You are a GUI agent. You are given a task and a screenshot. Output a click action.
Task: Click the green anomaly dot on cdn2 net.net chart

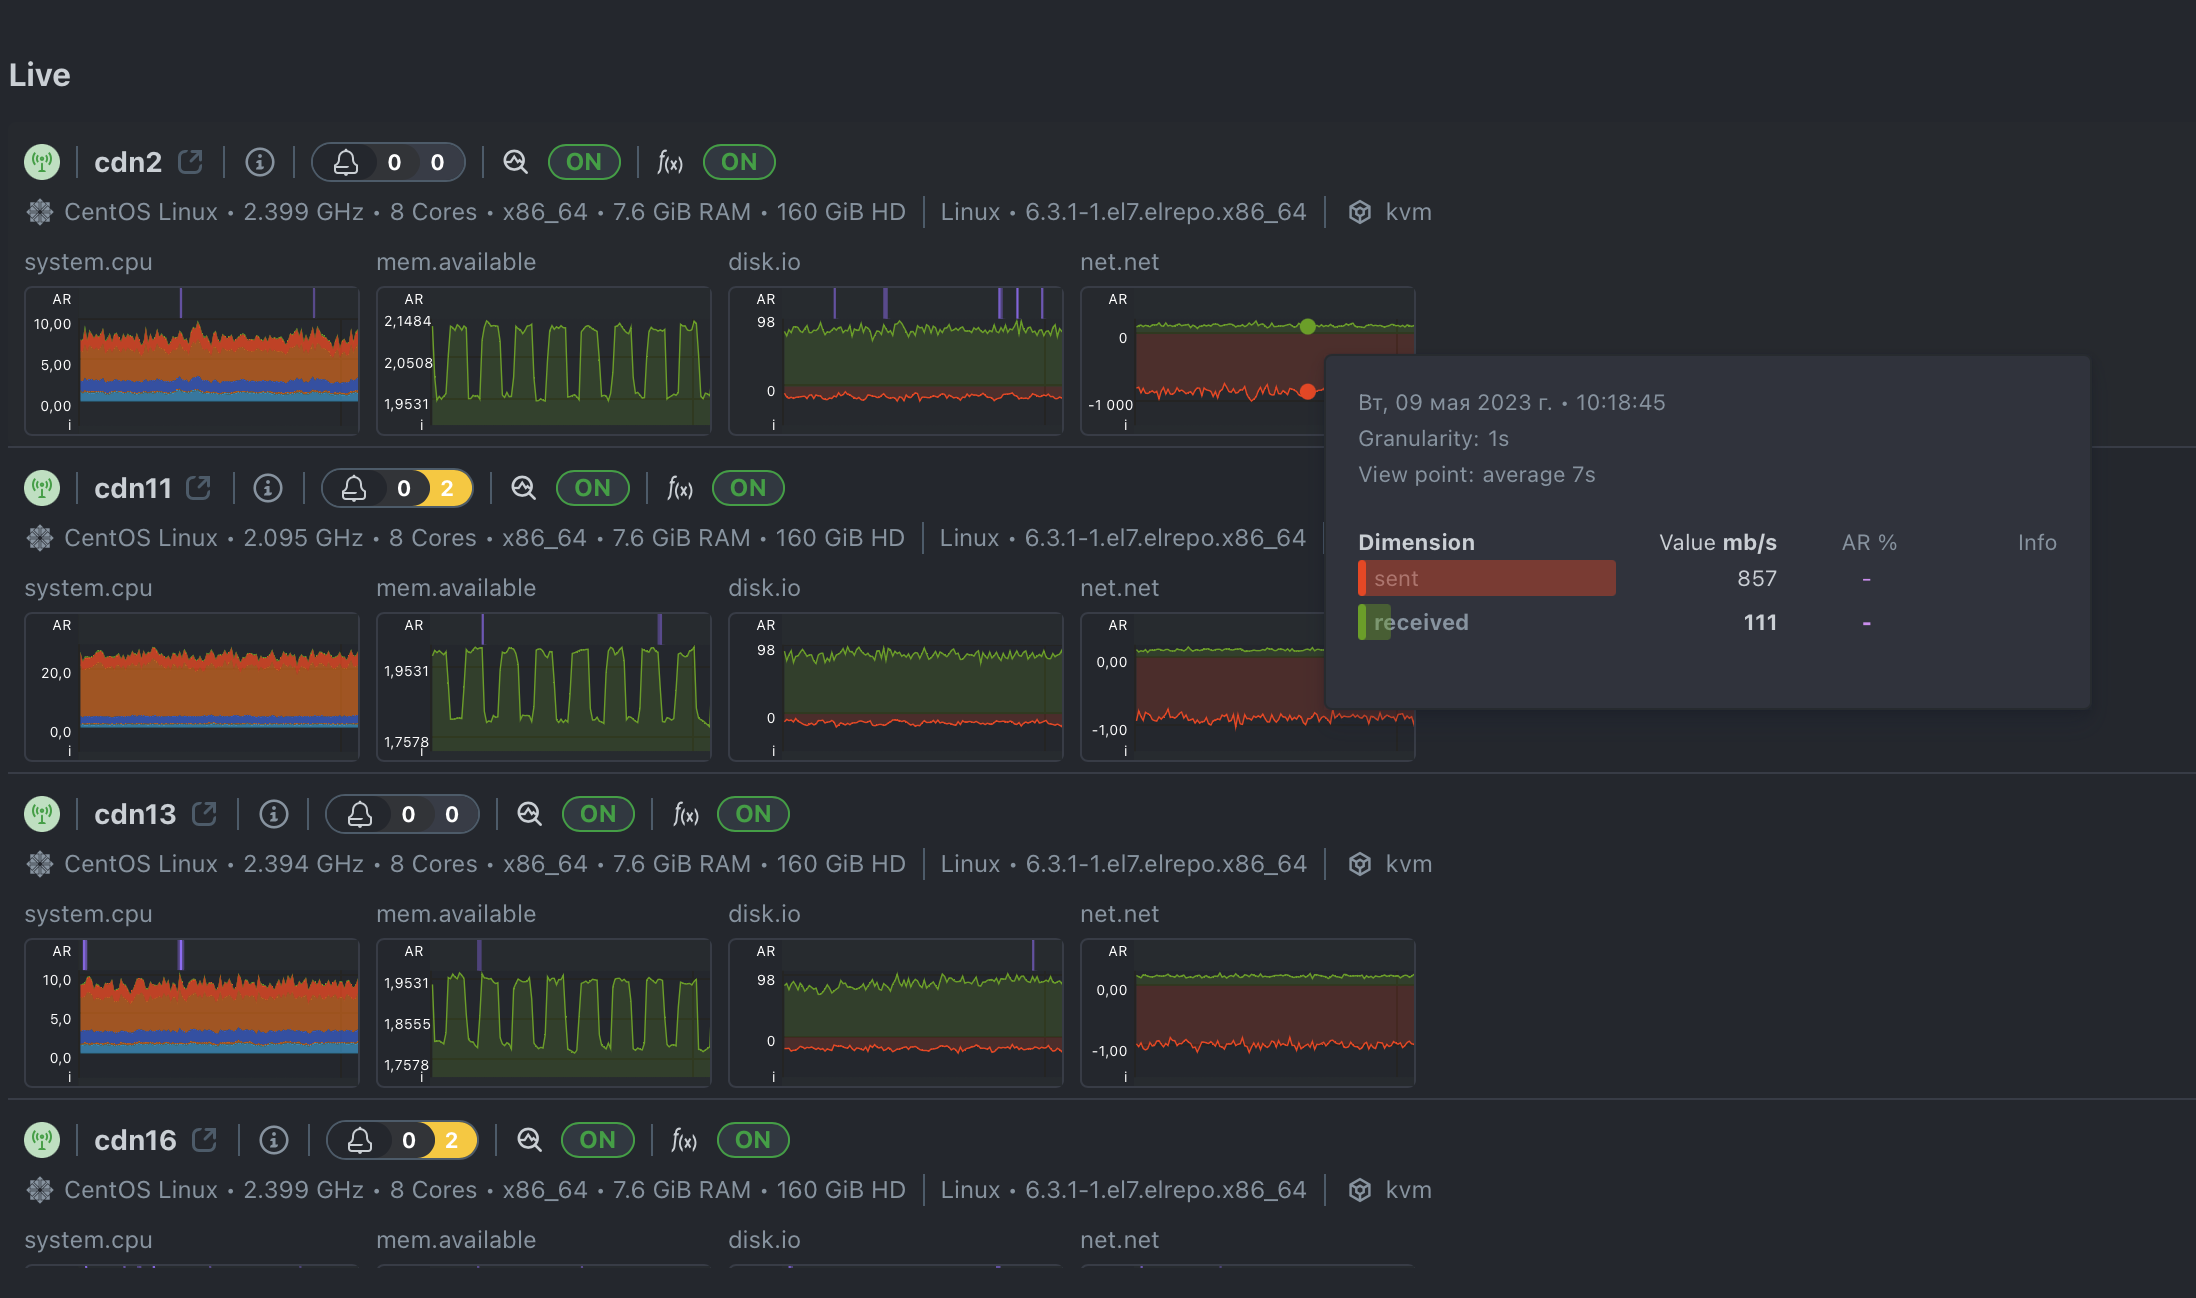click(1307, 325)
